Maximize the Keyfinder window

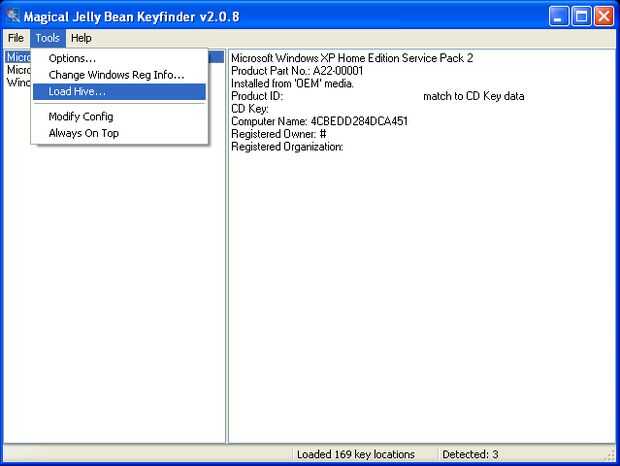pos(581,17)
